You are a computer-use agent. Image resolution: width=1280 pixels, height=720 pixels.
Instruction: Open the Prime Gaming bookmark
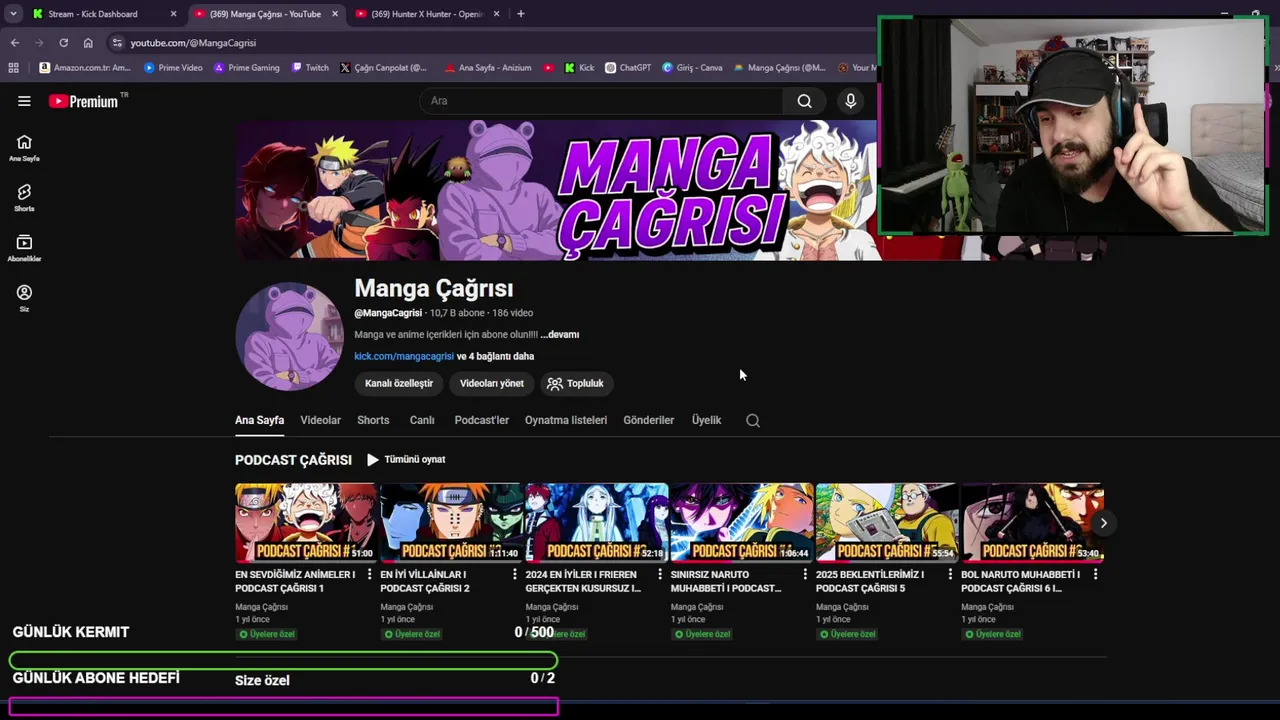tap(247, 68)
